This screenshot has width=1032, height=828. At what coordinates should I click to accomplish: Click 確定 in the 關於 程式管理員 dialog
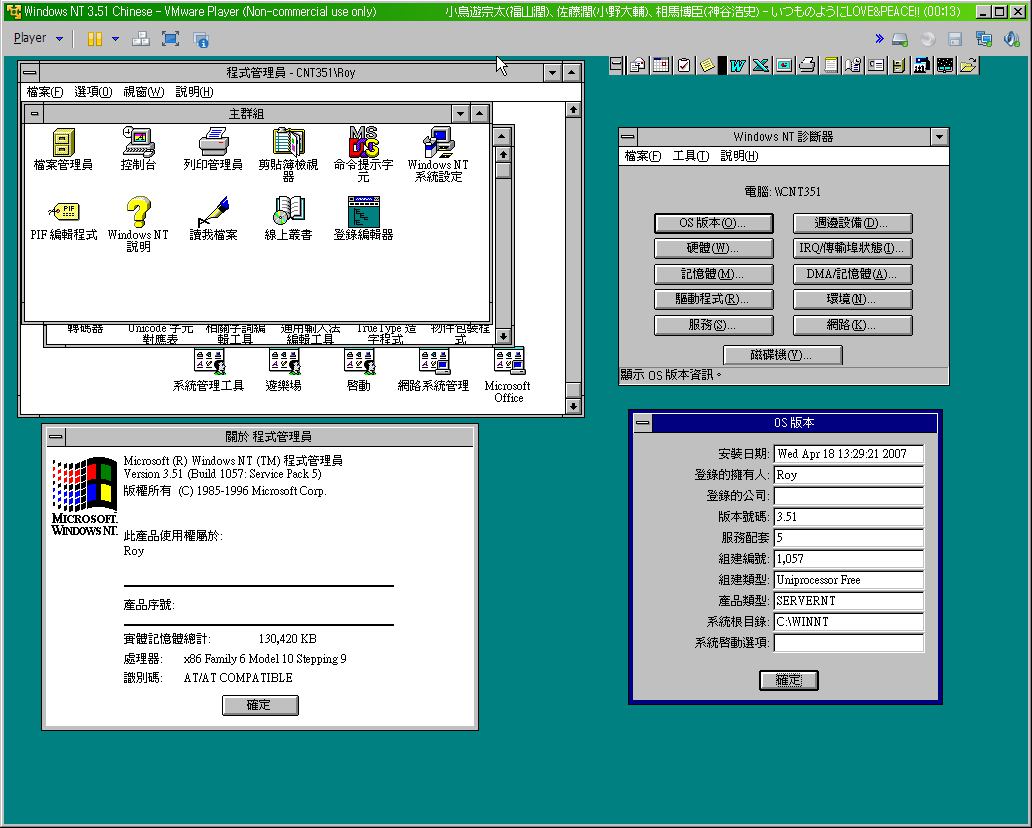coord(260,705)
